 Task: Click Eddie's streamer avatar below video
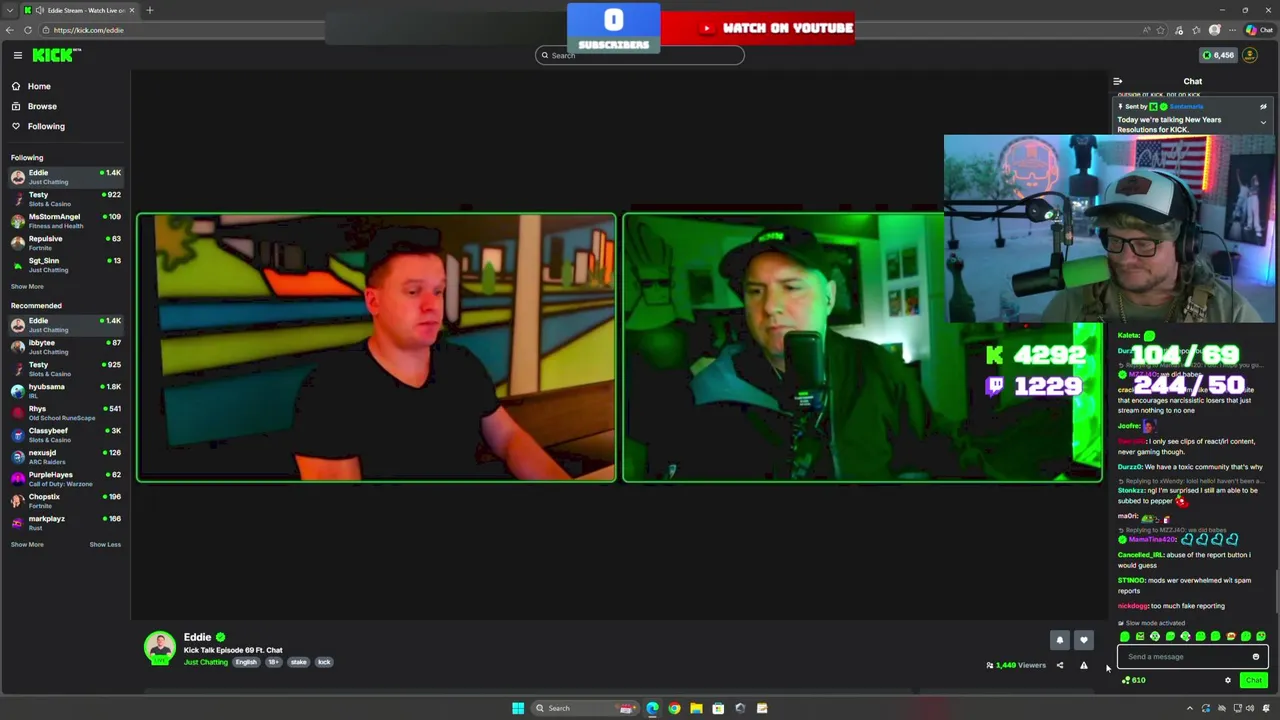[160, 648]
